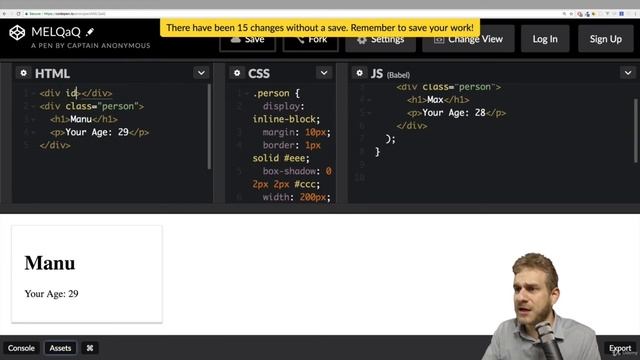Open the Console panel
Image resolution: width=640 pixels, height=360 pixels.
click(x=21, y=348)
